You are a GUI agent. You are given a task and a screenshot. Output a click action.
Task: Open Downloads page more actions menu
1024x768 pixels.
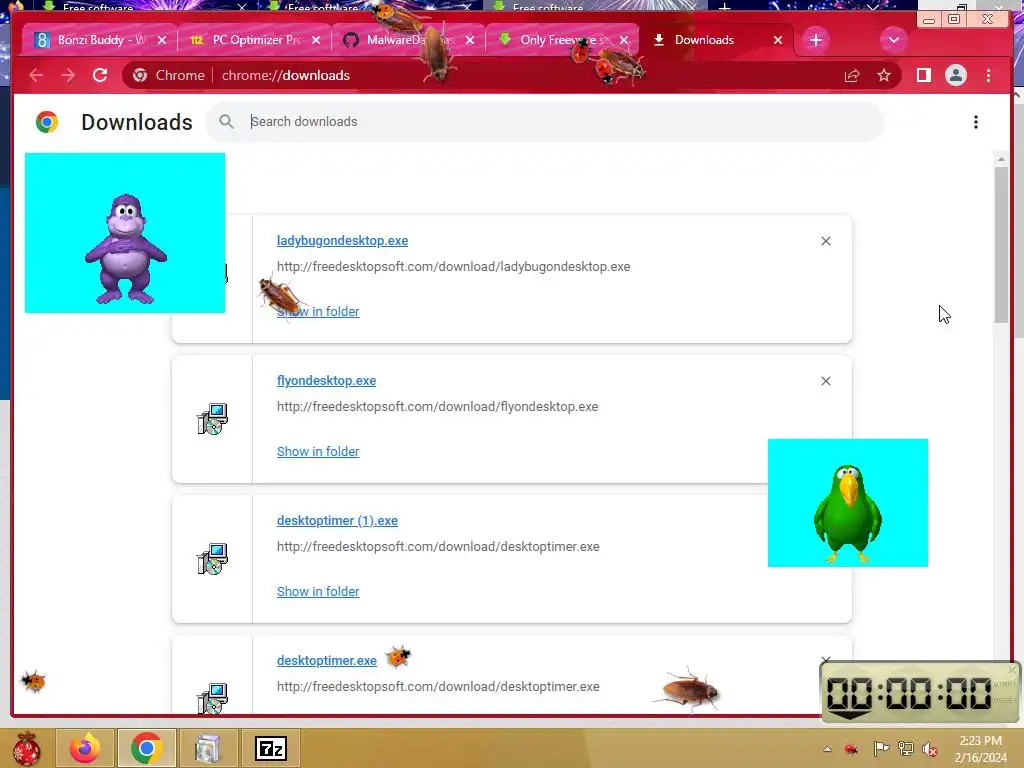pos(976,122)
